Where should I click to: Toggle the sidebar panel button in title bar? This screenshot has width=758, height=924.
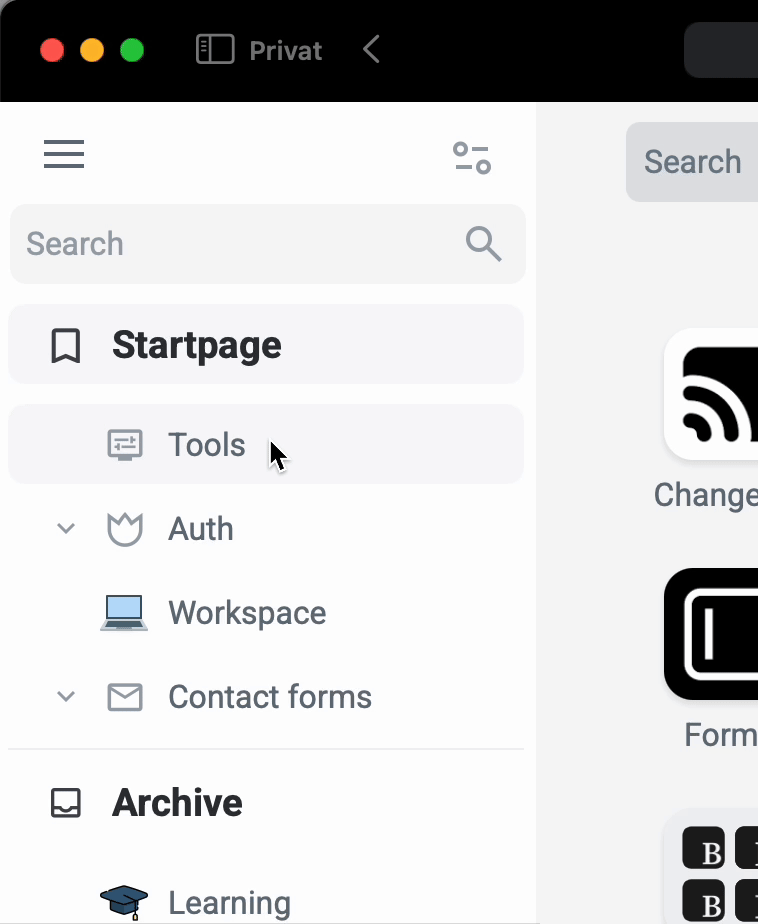215,50
